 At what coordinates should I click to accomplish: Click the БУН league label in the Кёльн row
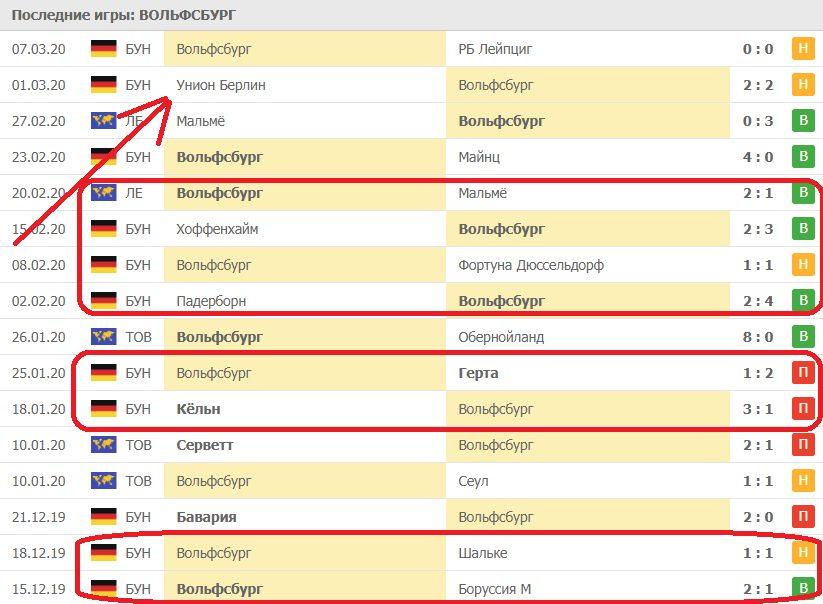coord(138,409)
